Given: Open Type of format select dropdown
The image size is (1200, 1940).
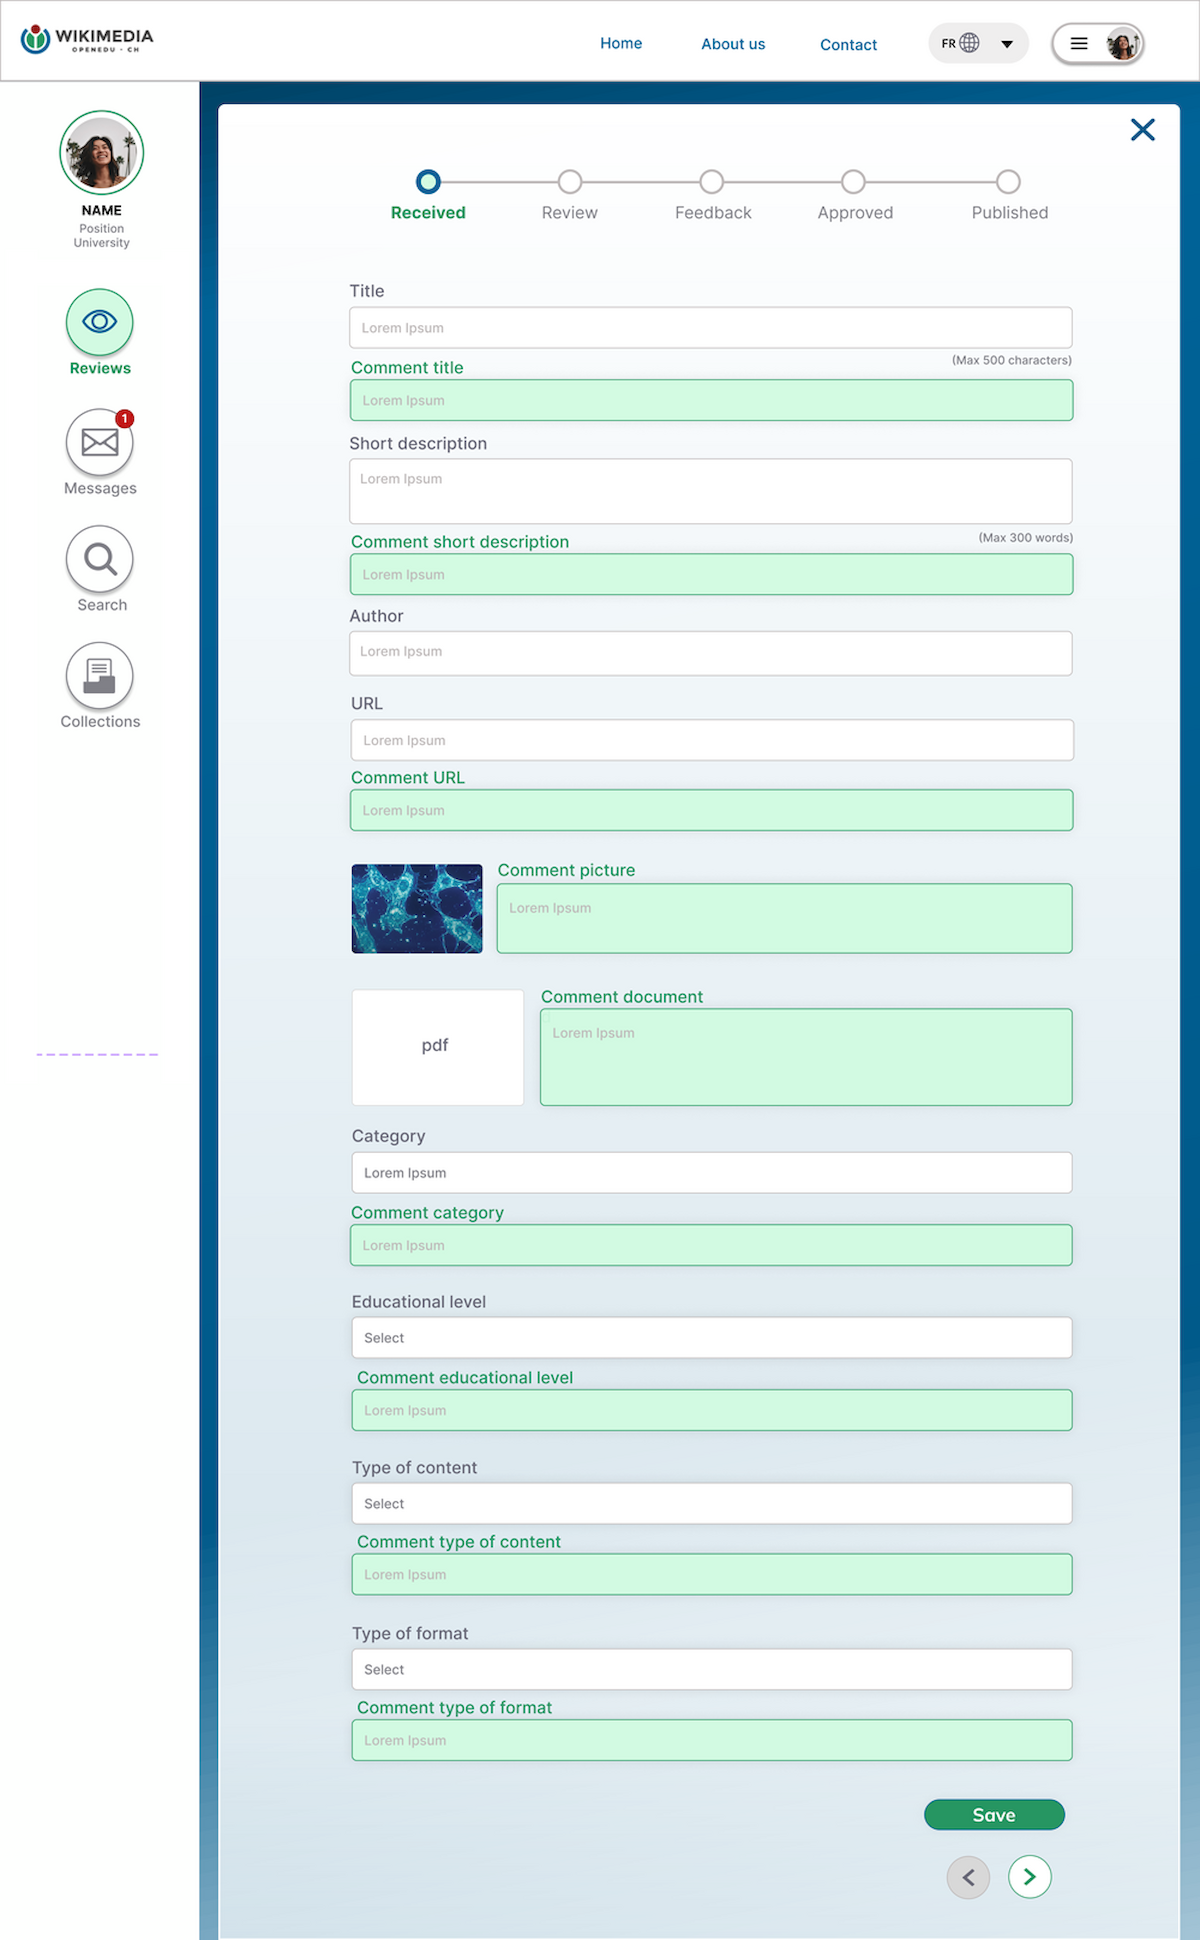Looking at the screenshot, I should (x=711, y=1670).
